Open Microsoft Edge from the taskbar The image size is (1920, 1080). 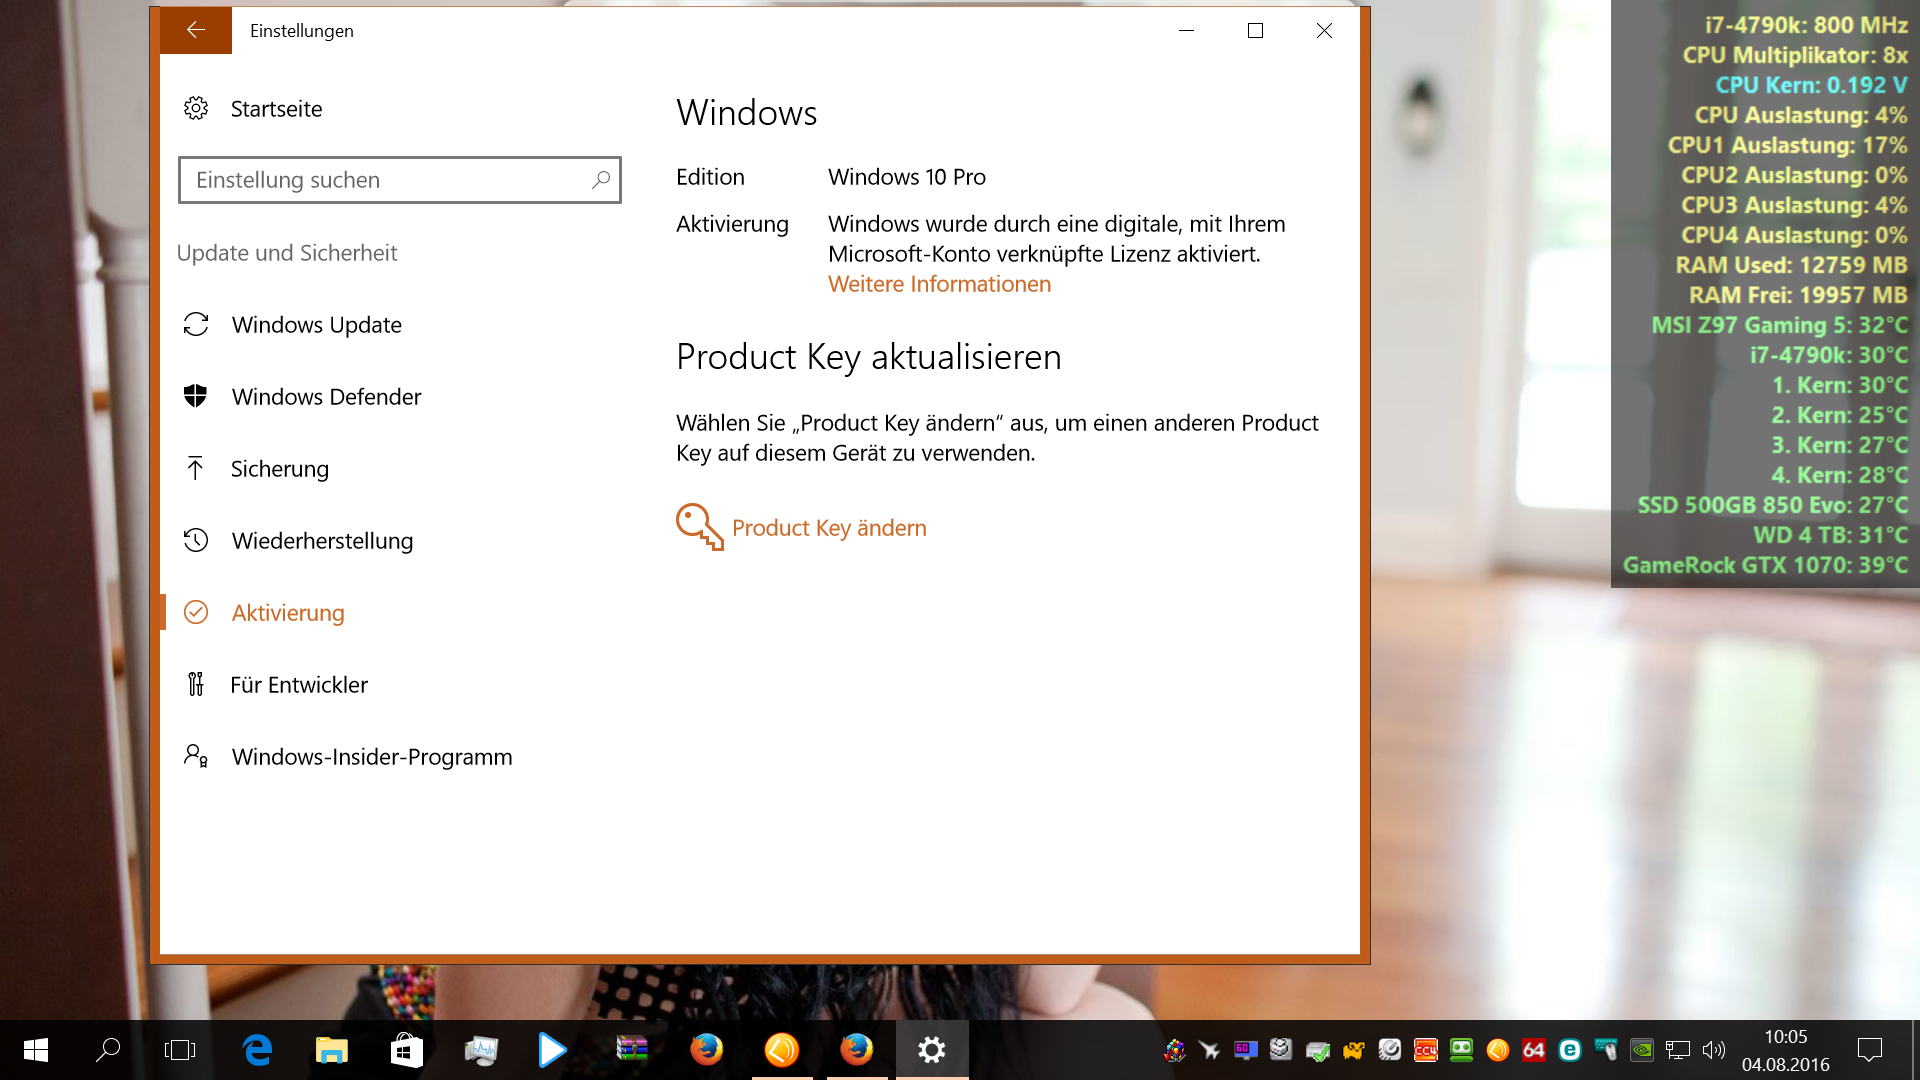(x=257, y=1049)
